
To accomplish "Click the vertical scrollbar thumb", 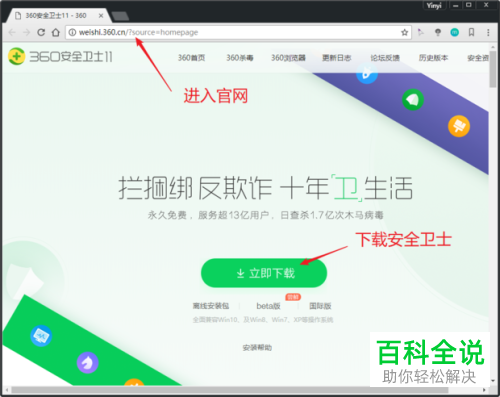I will [493, 68].
